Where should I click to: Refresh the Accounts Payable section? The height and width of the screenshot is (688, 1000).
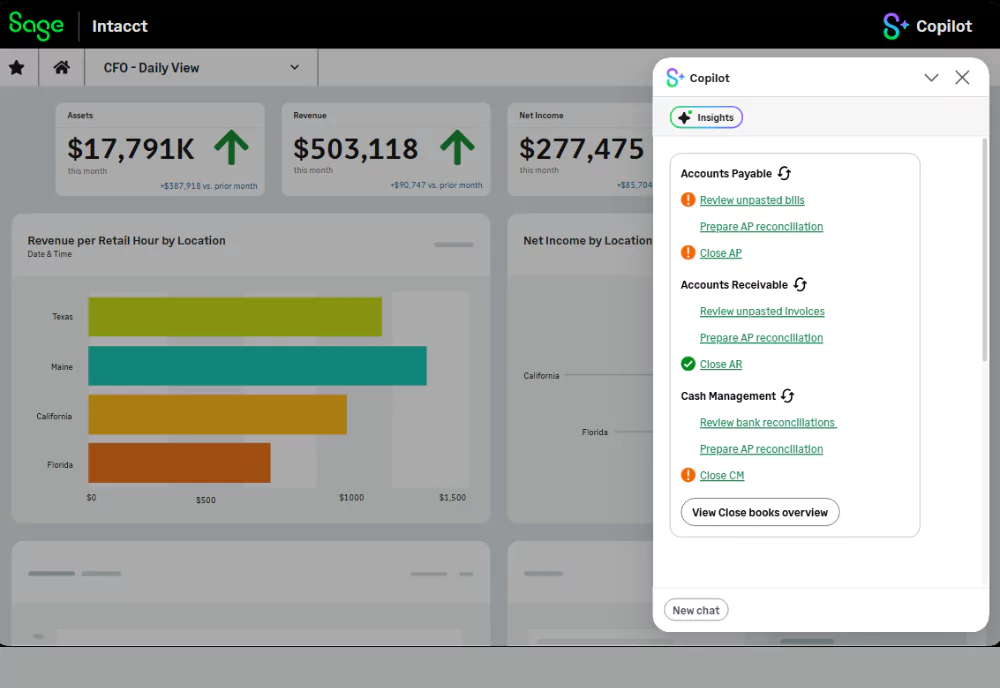coord(785,174)
